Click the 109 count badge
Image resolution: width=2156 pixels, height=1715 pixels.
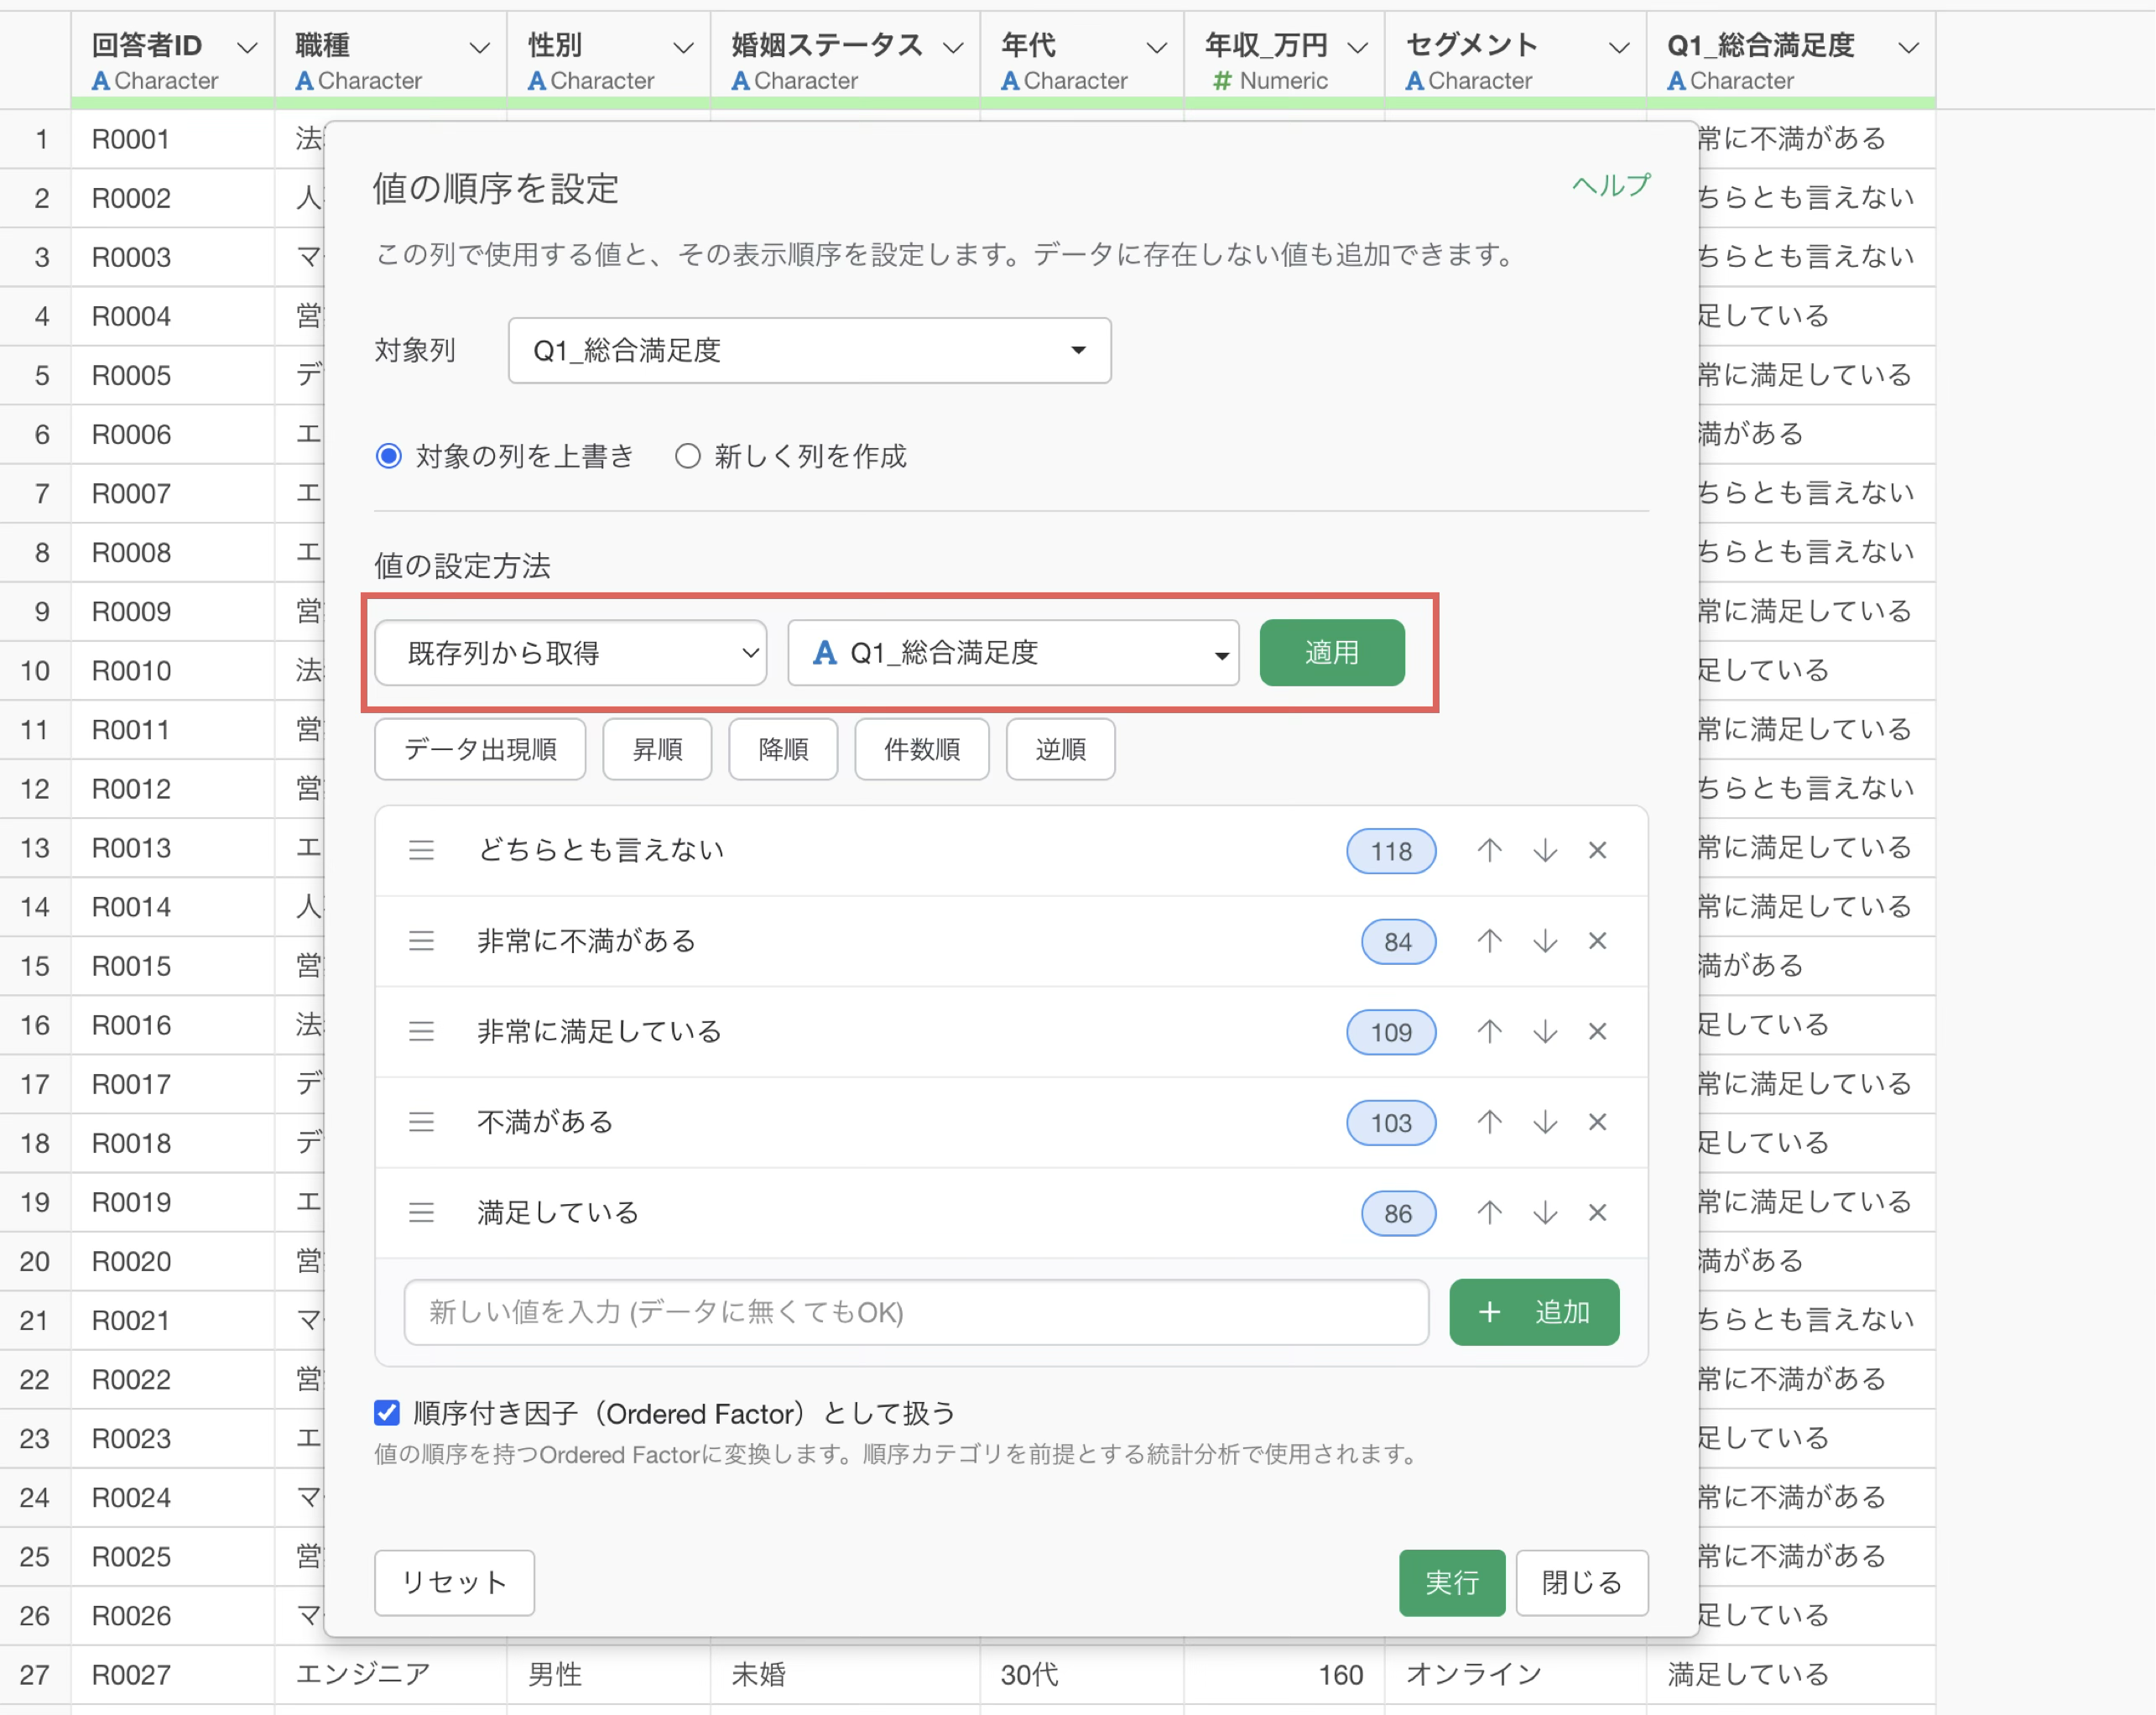pyautogui.click(x=1391, y=1032)
